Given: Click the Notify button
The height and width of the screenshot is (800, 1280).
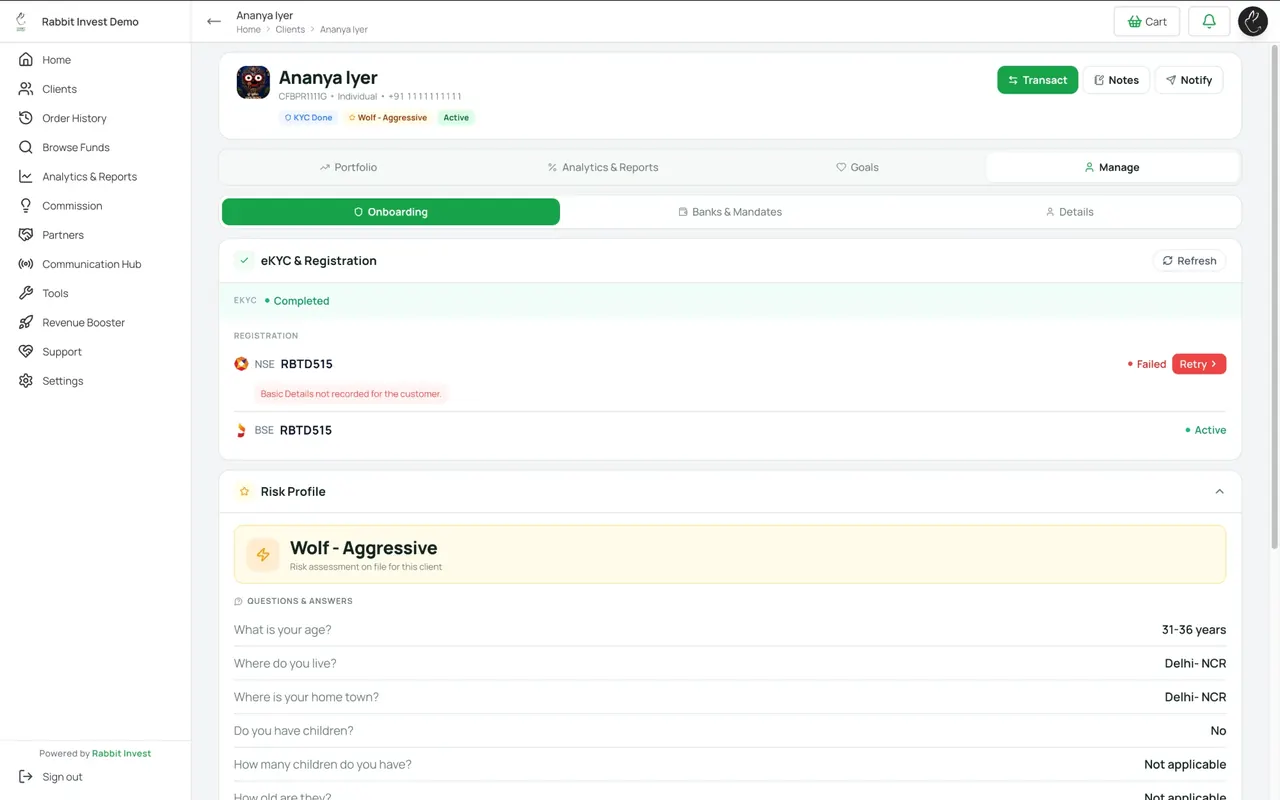Looking at the screenshot, I should (x=1188, y=80).
